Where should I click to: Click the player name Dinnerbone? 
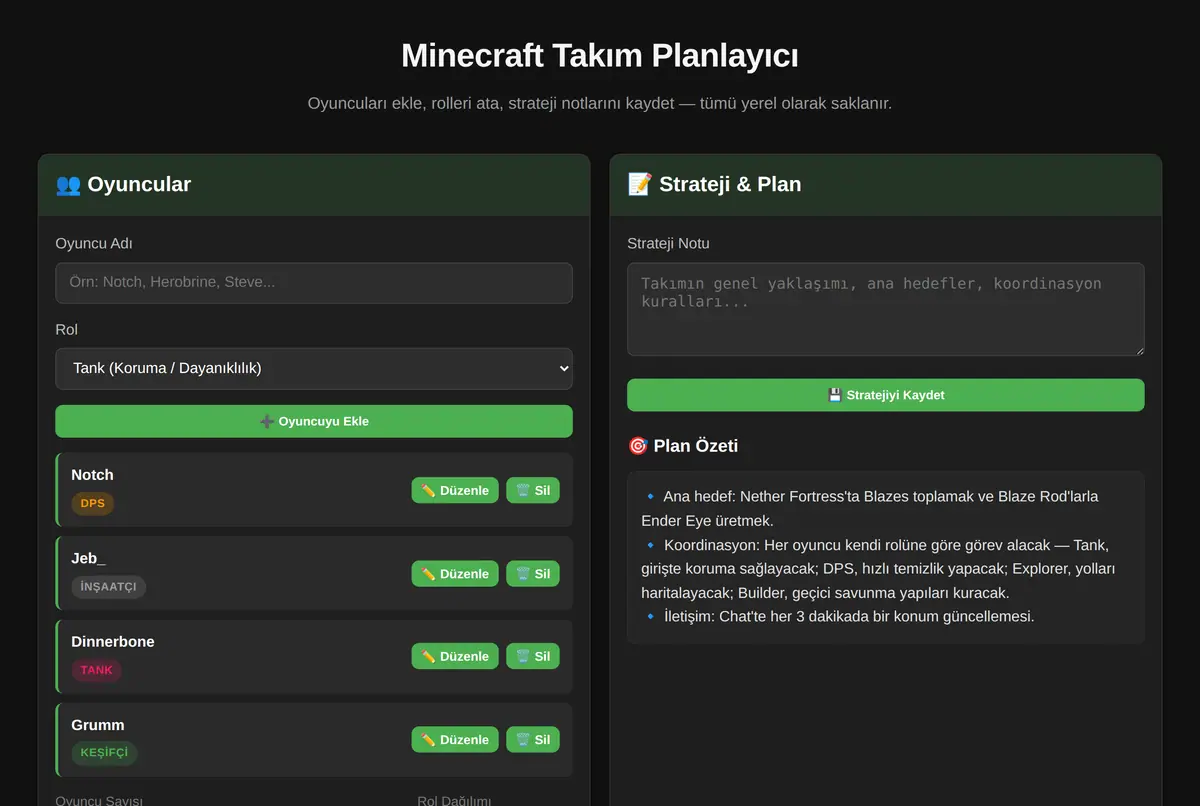[x=113, y=641]
